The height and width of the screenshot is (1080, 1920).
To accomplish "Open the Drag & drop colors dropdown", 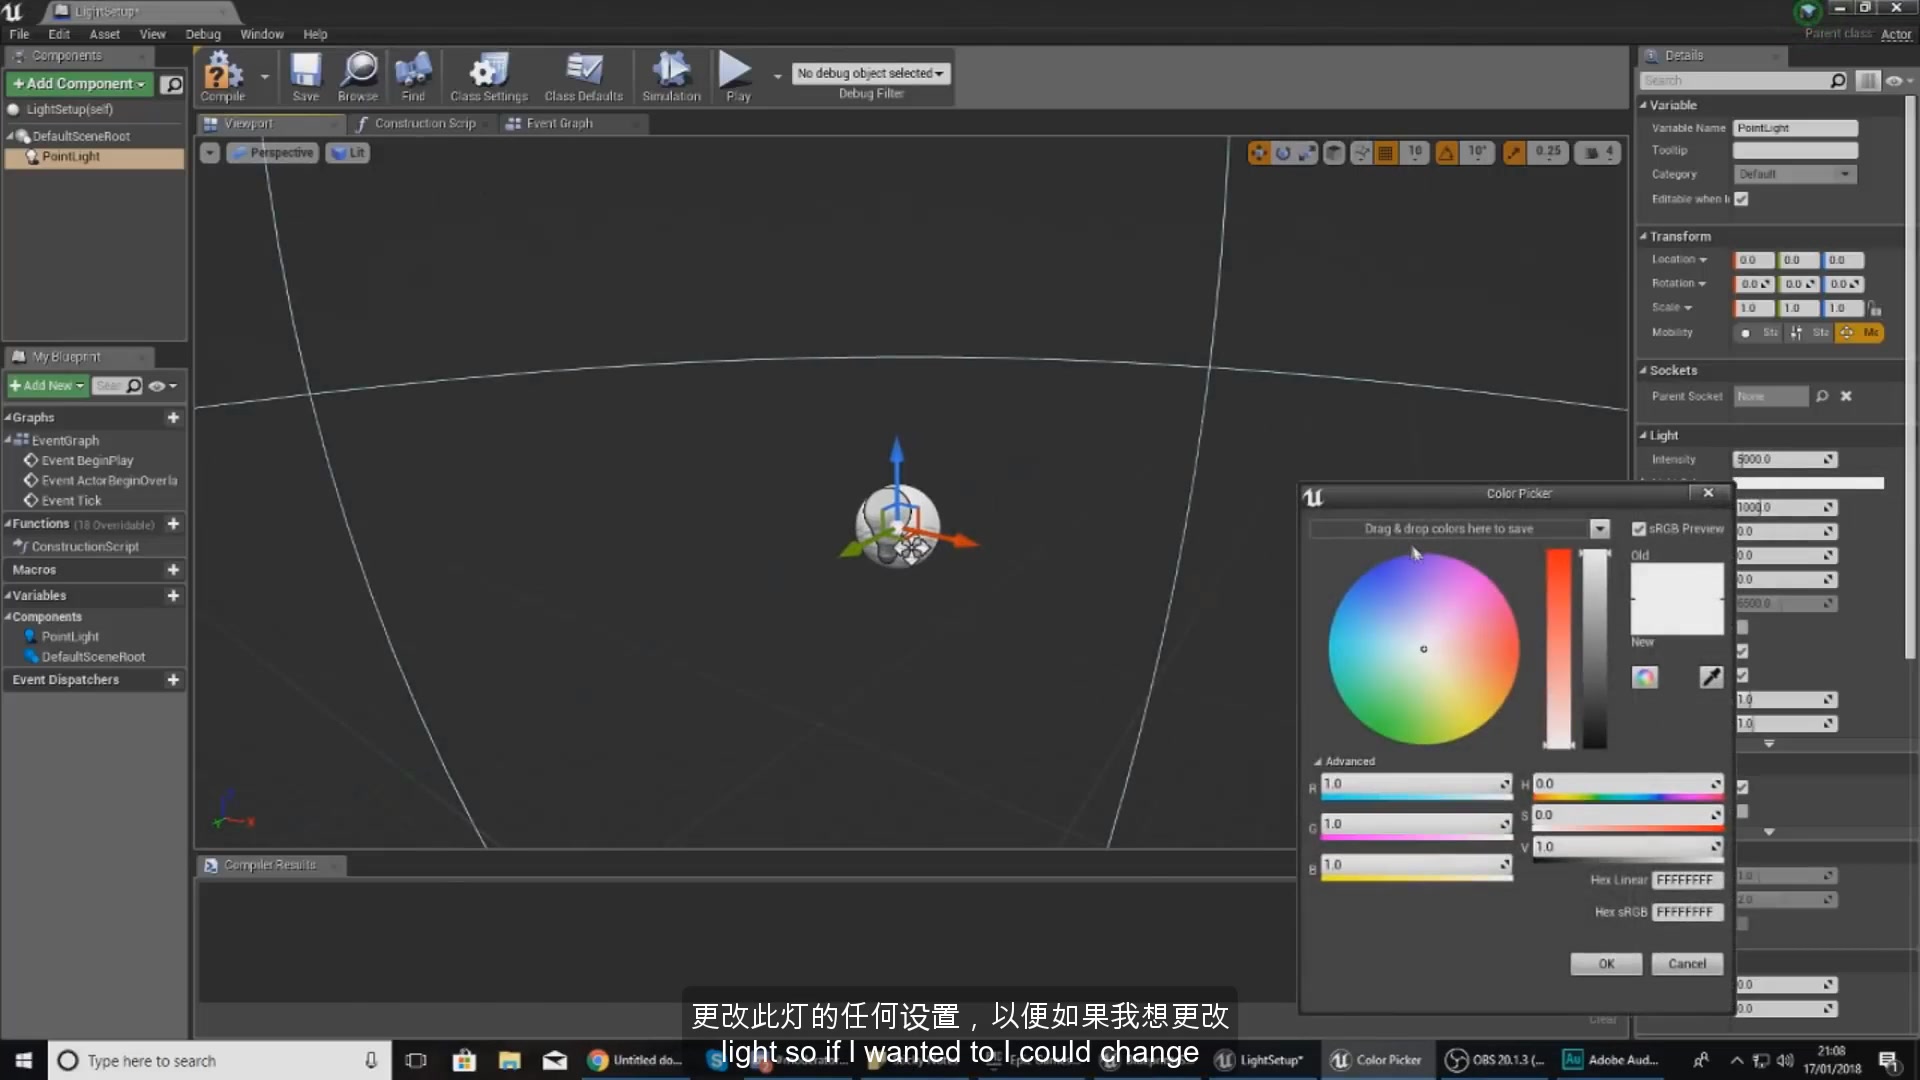I will [x=1599, y=528].
